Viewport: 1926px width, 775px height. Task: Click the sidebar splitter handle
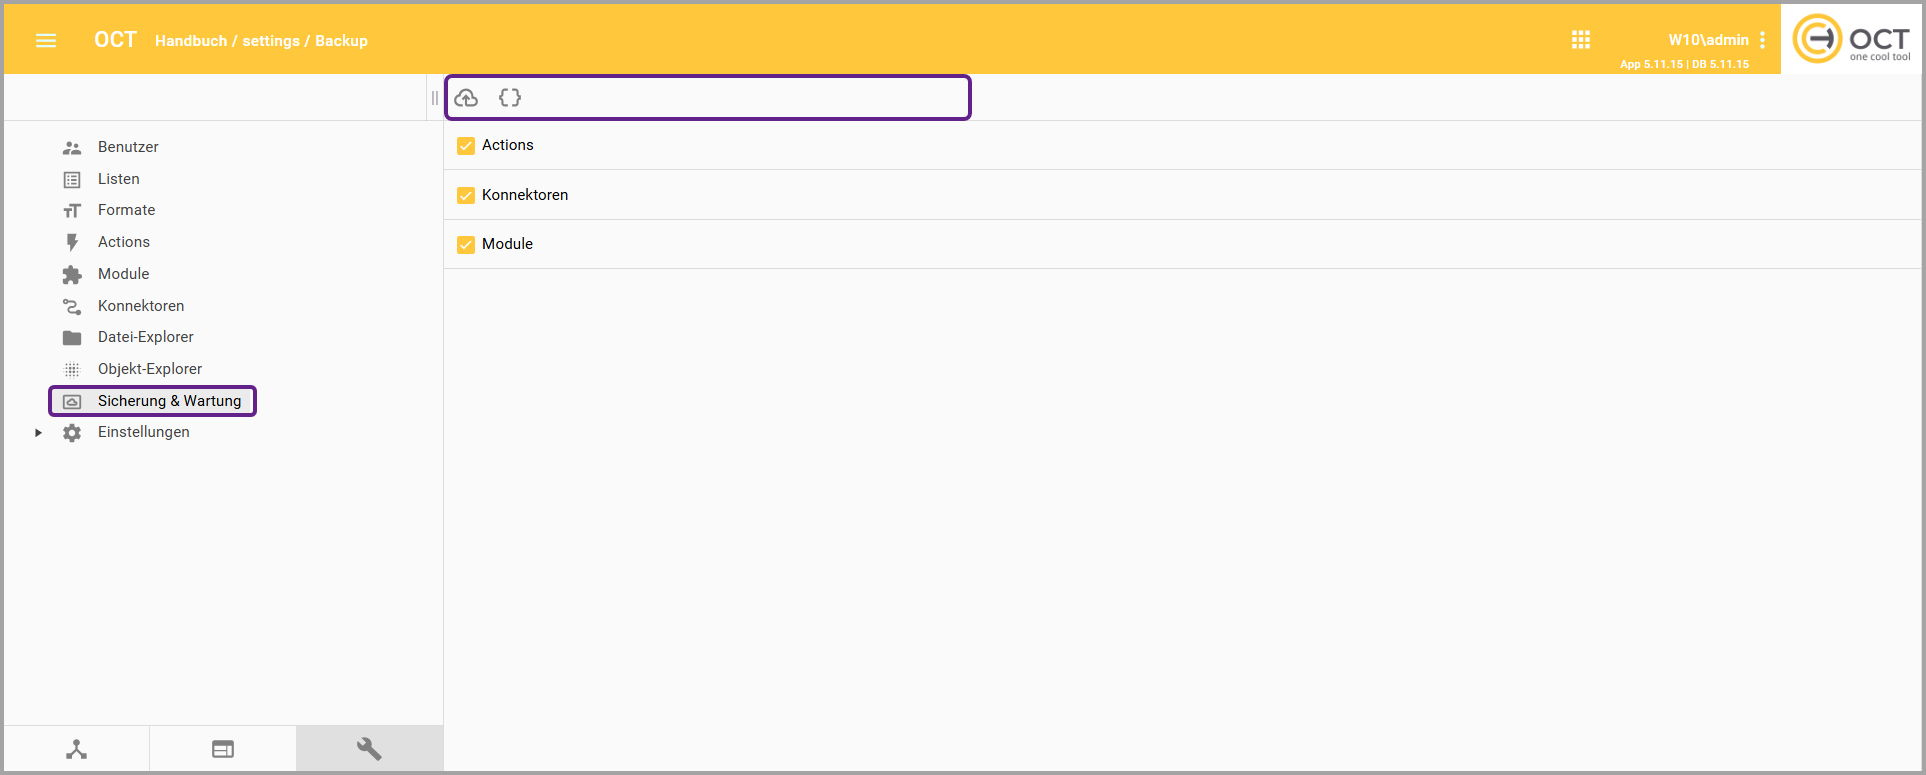pos(434,98)
